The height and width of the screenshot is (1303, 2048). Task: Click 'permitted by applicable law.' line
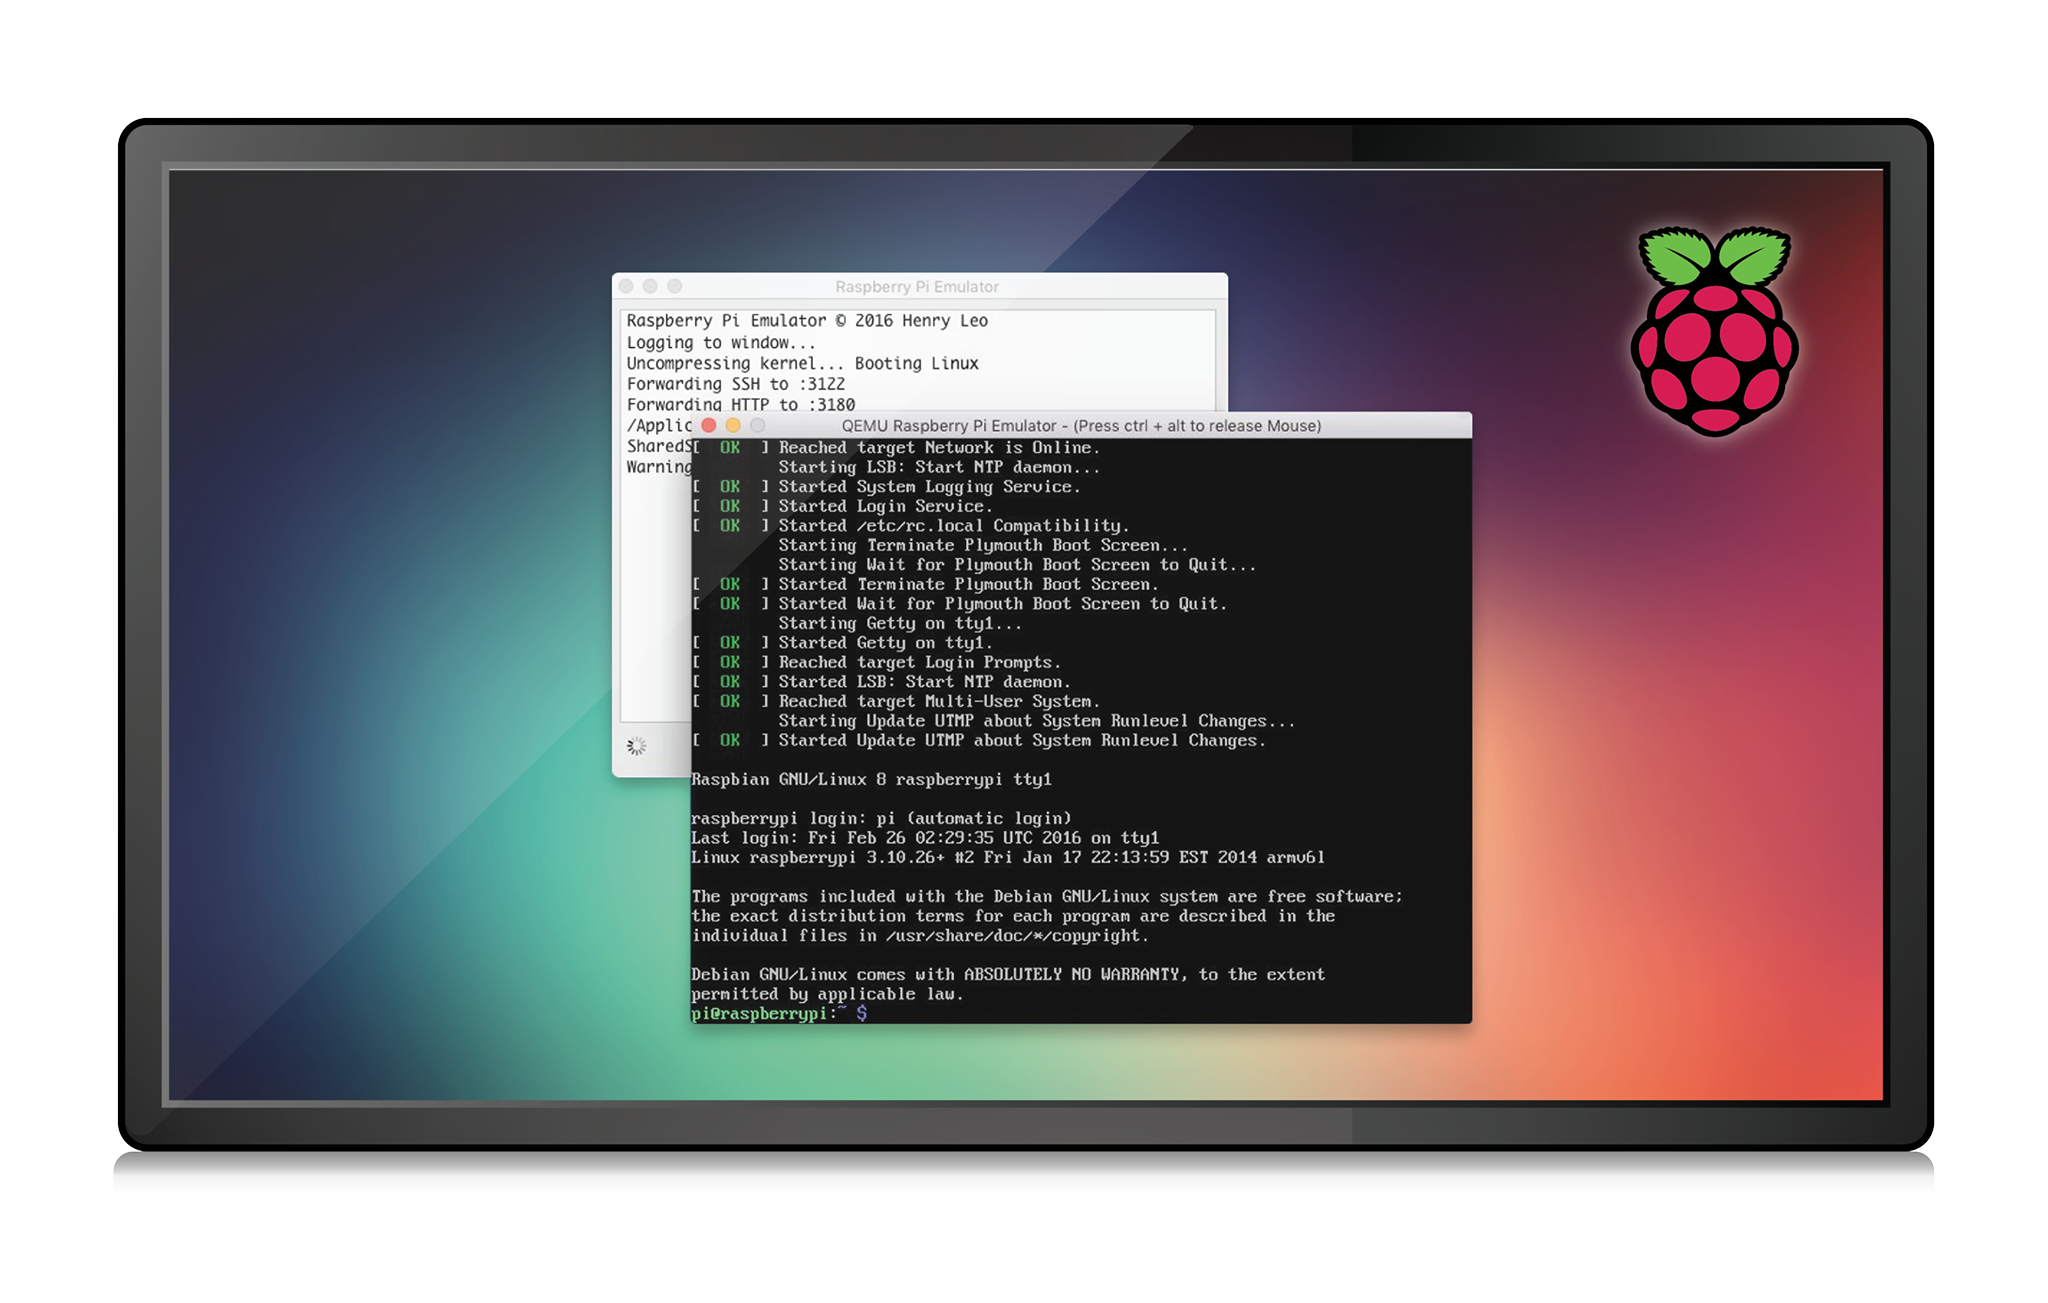tap(827, 994)
